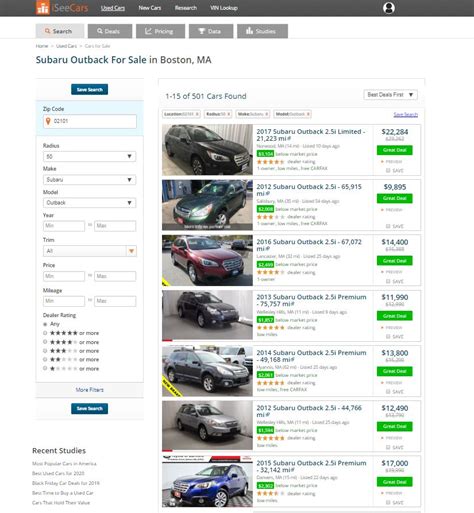Screen dimensions: 474x513
Task: Save the $9,895 Outback listing
Action: 395,226
